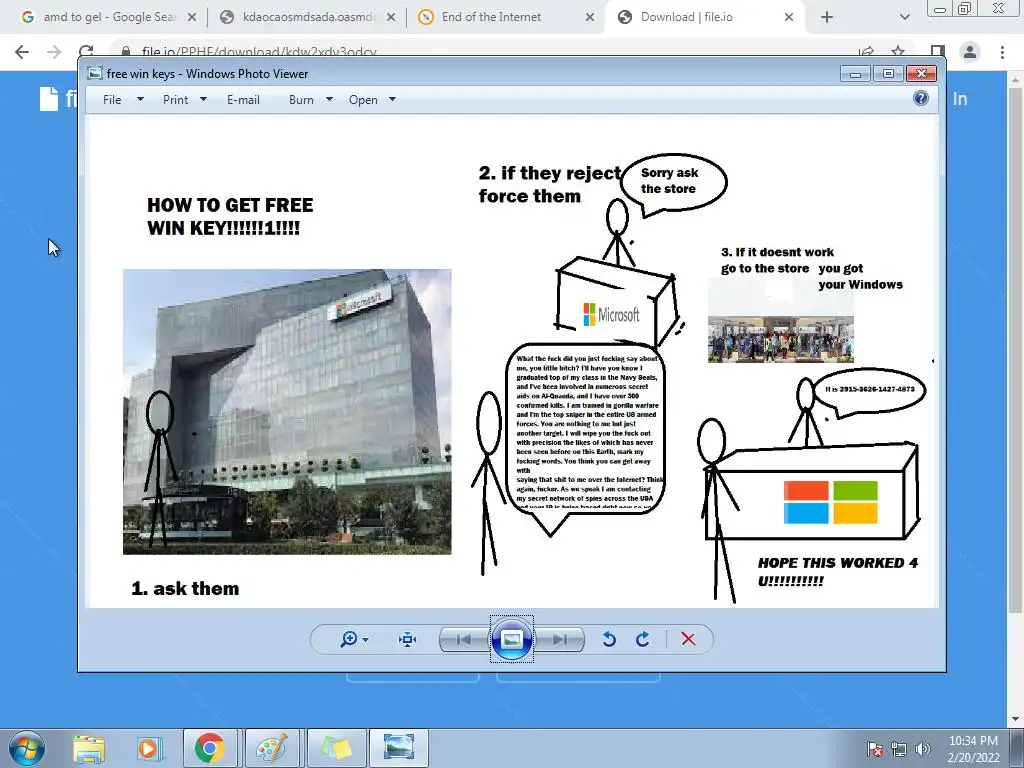Open the File menu
Image resolution: width=1024 pixels, height=768 pixels.
click(112, 100)
